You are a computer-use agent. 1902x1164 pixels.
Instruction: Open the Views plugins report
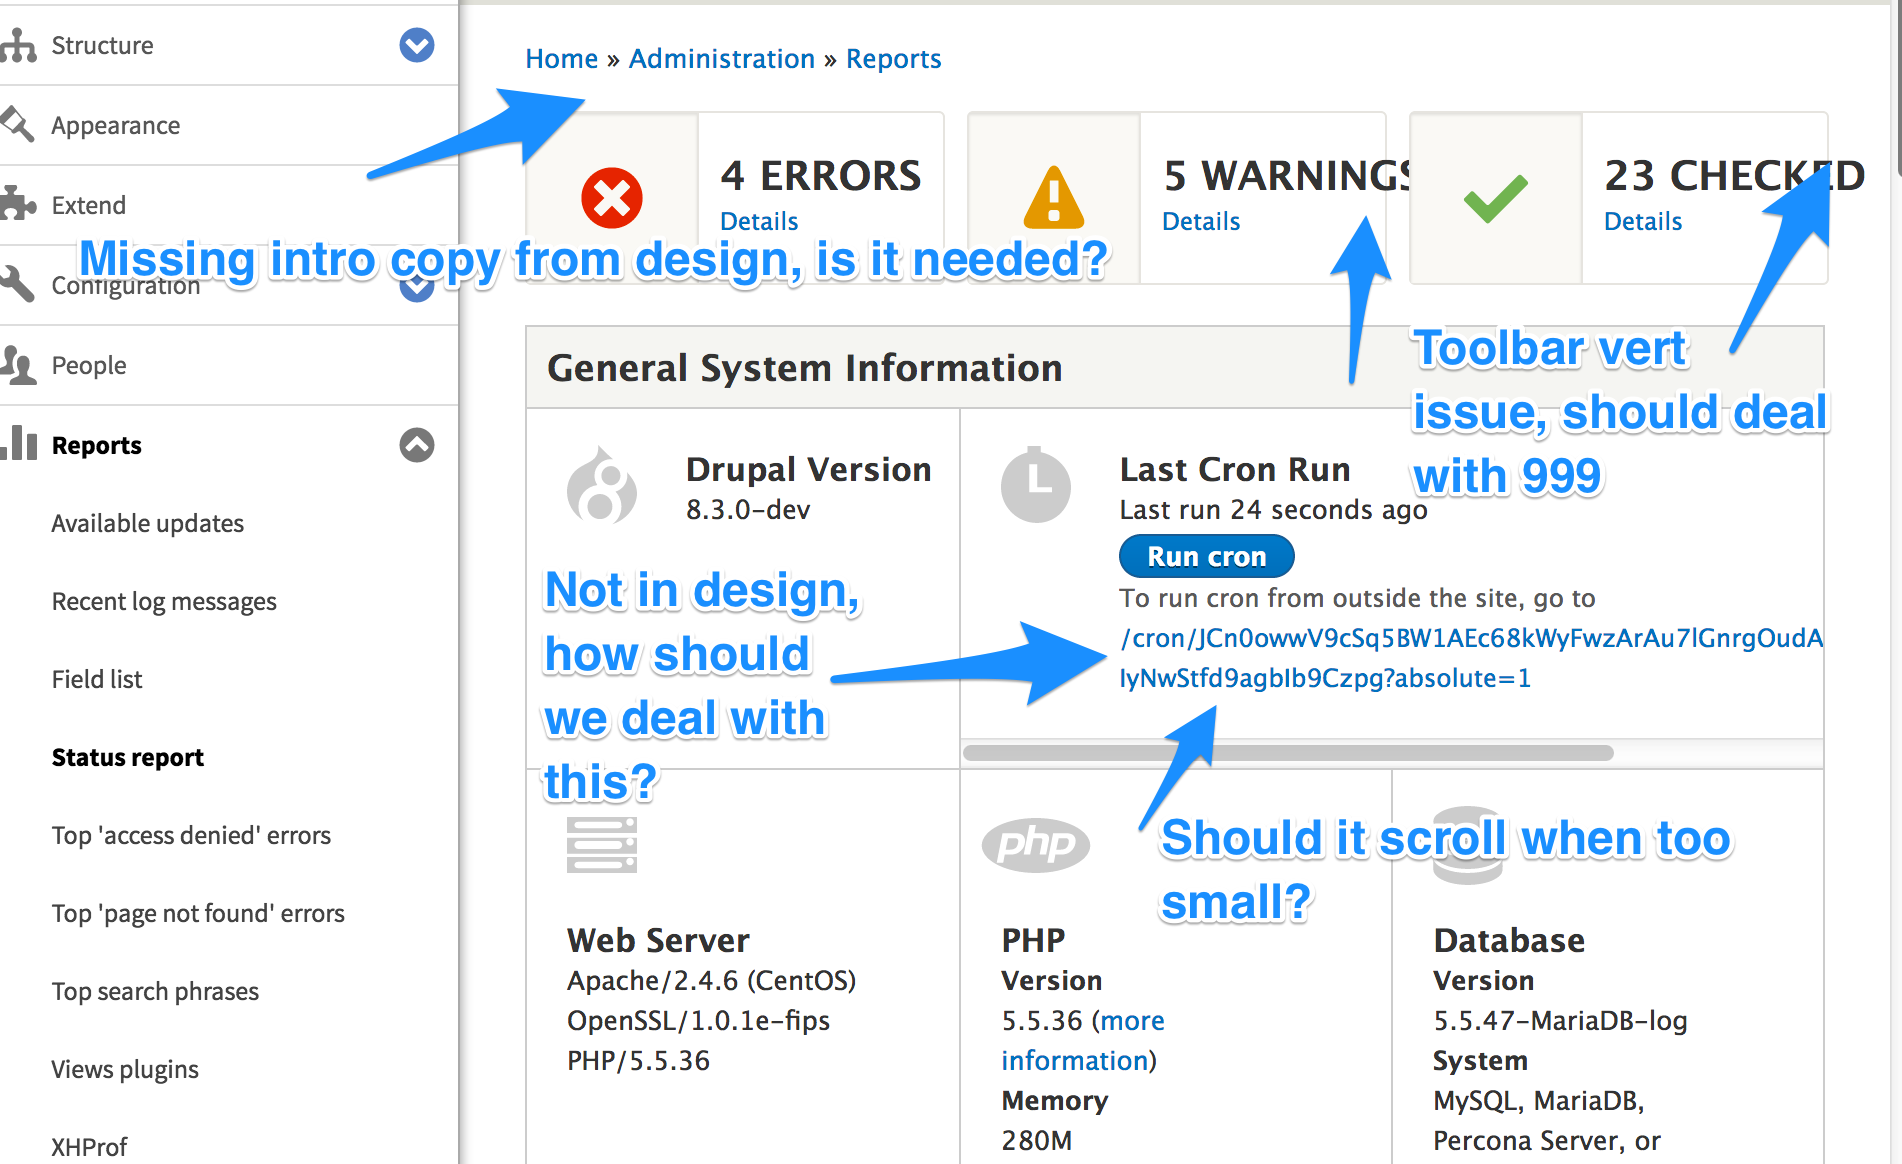coord(125,1069)
